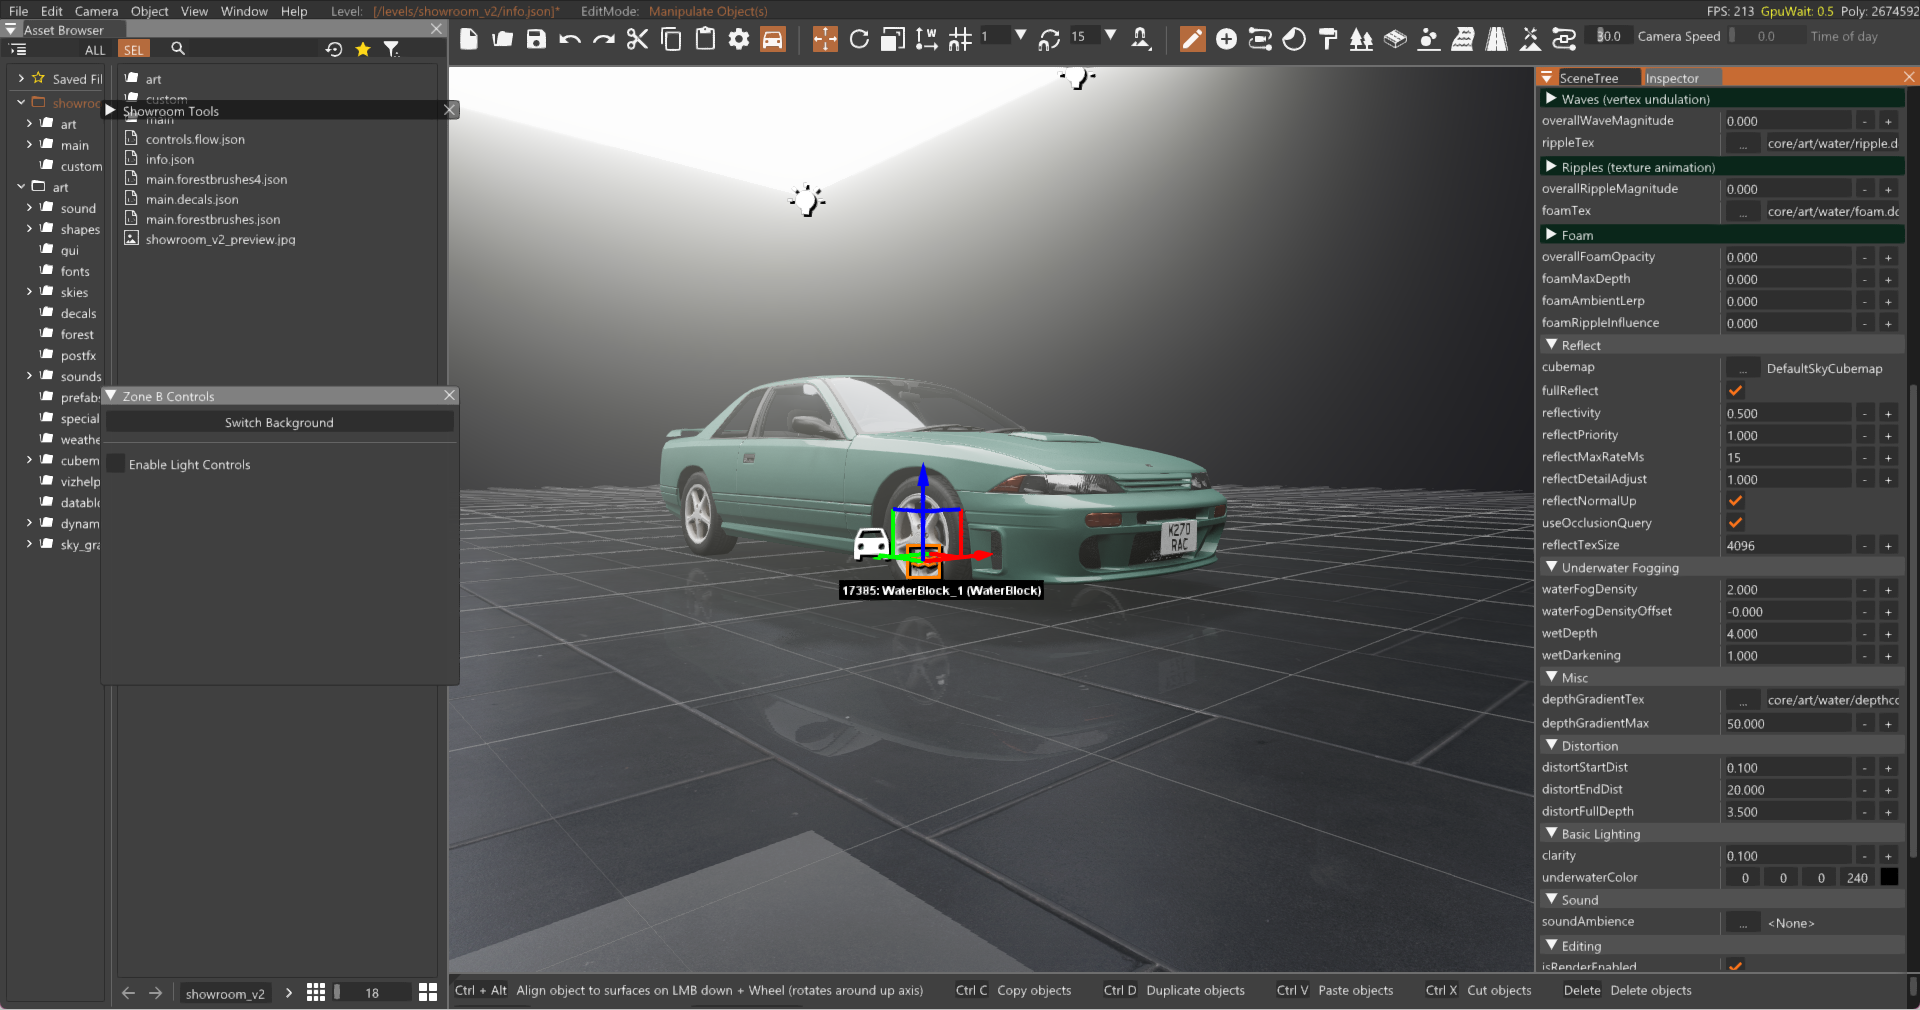Screen dimensions: 1920x1010
Task: Select the rotate object tool
Action: 858,39
